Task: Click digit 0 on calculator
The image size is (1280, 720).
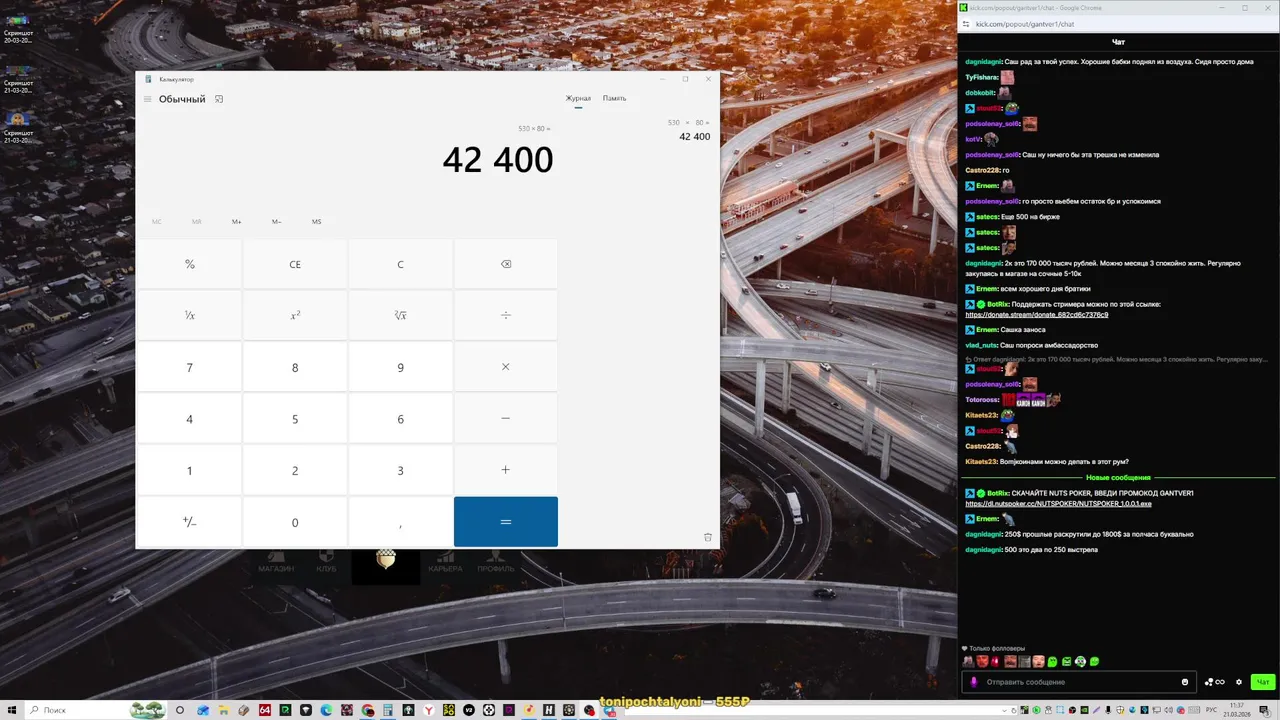Action: 295,522
